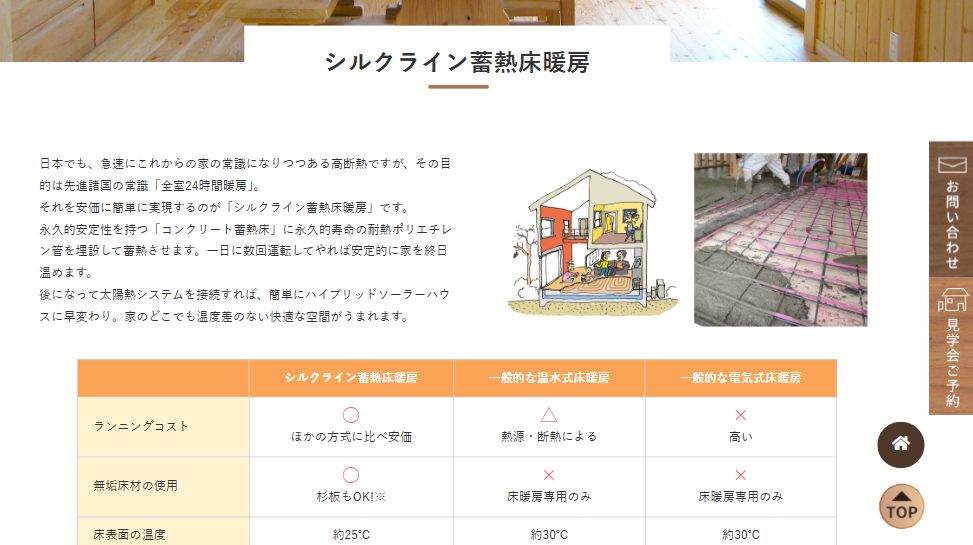Click the cross mark in 温水式 無垢床材 cell
The image size is (973, 545).
549,475
